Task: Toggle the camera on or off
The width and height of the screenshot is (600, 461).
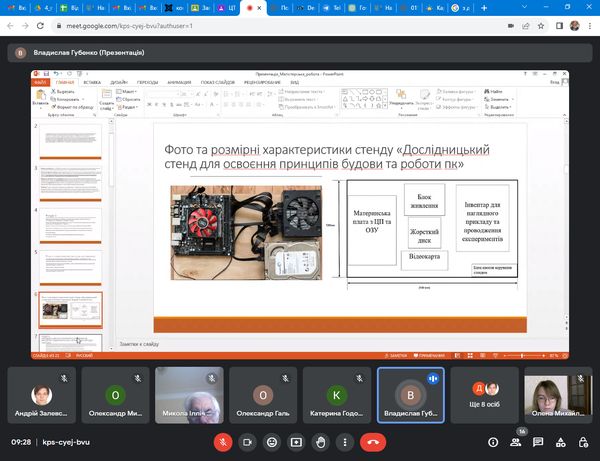Action: (x=247, y=440)
